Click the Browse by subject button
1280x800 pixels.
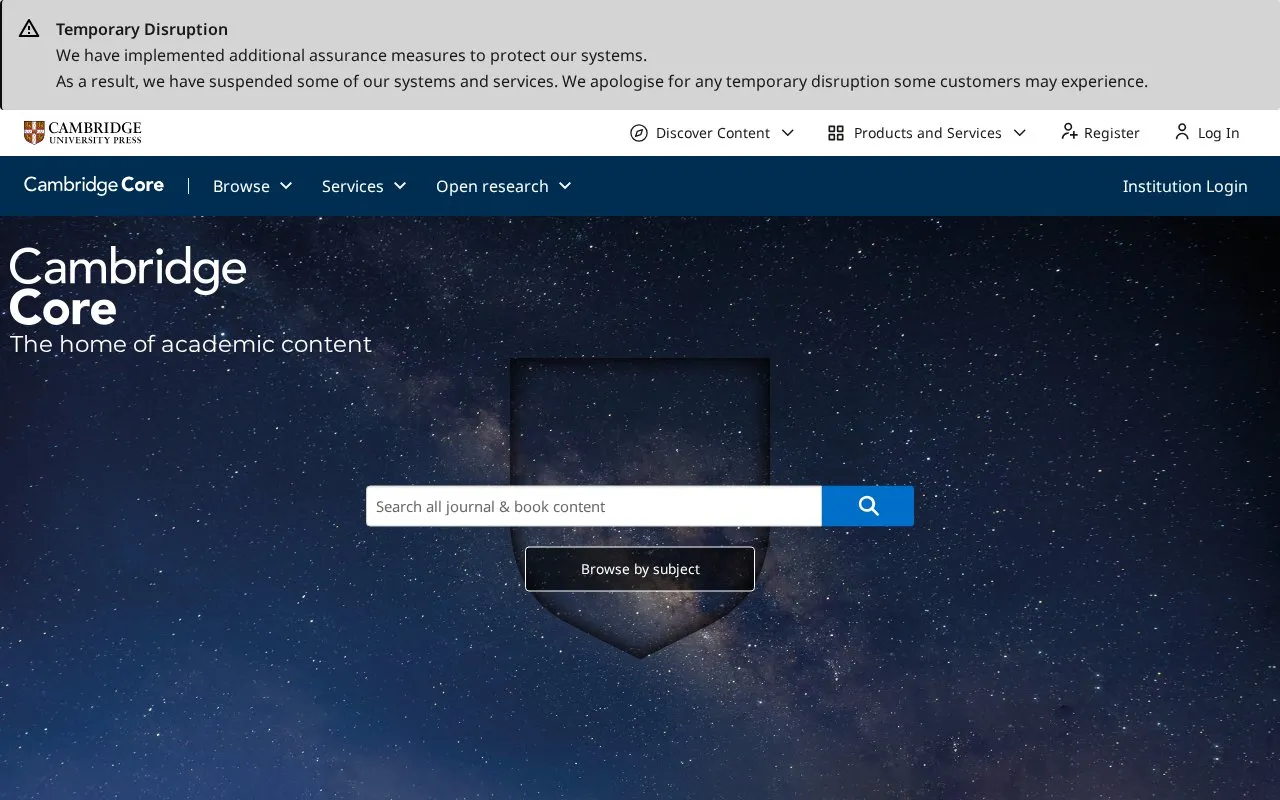pos(640,569)
